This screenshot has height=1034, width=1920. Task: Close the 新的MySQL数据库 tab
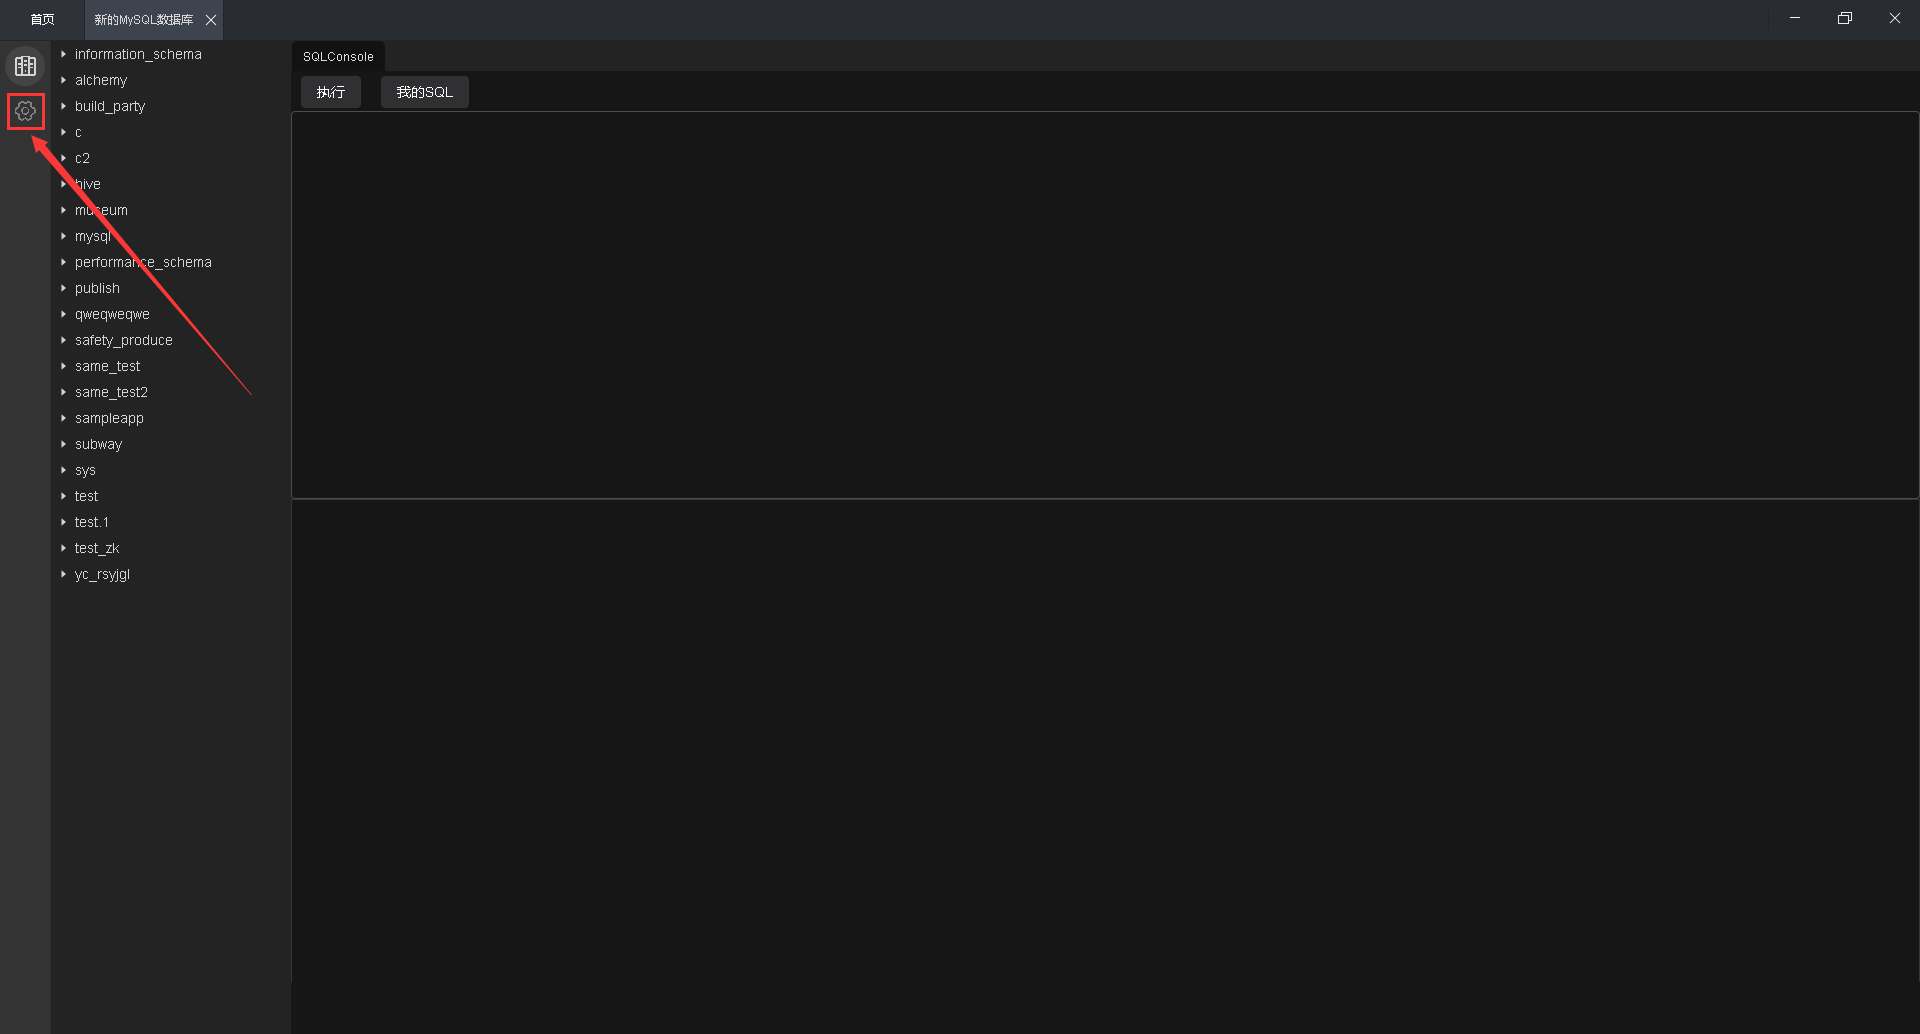(211, 20)
